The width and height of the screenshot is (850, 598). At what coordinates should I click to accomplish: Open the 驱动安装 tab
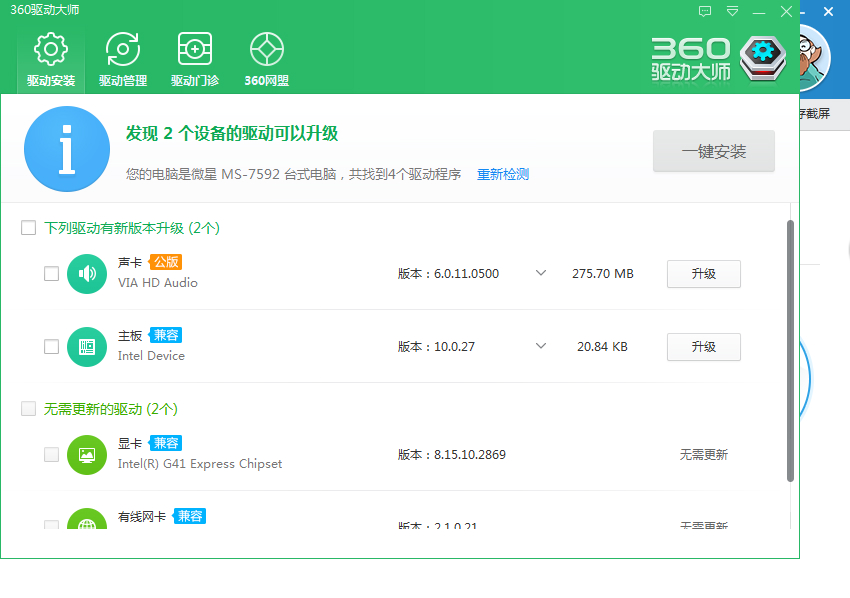point(51,60)
